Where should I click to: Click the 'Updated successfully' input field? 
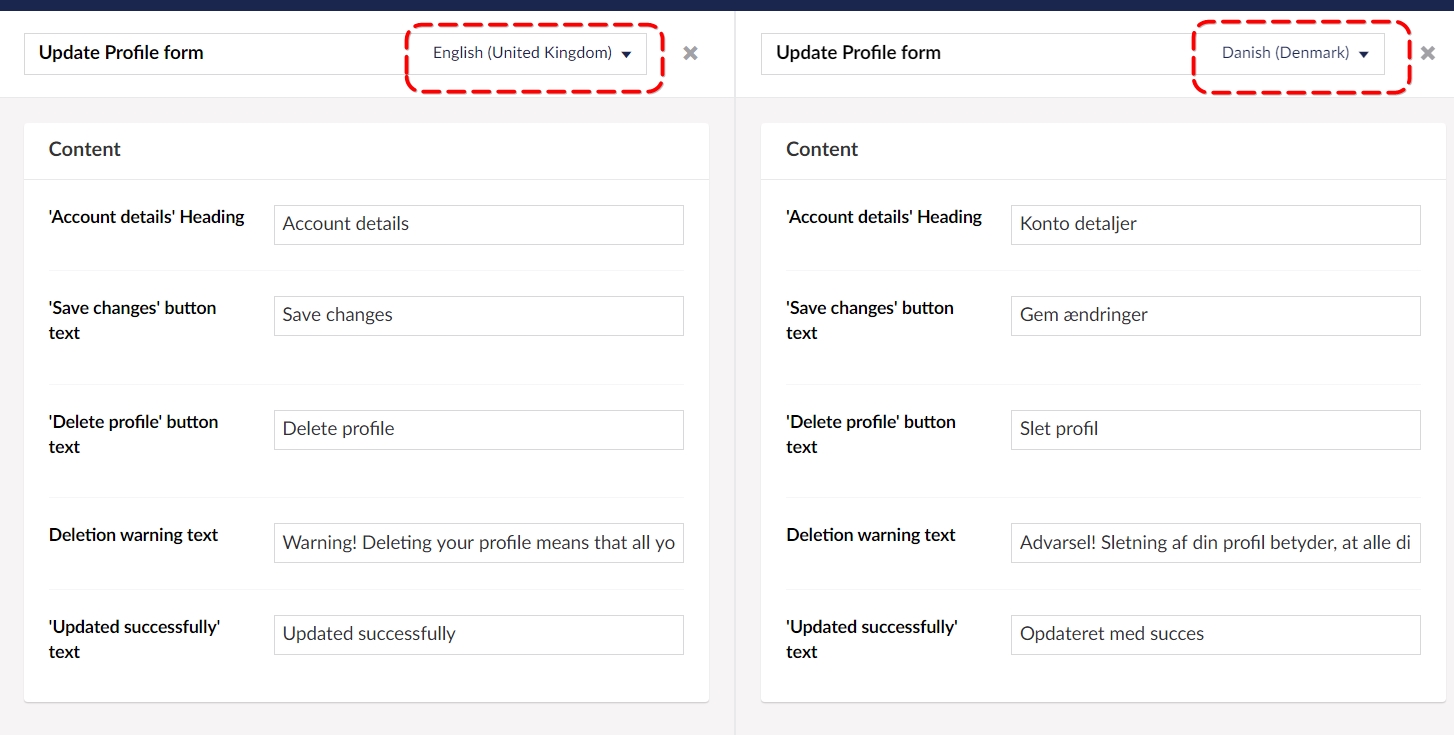point(479,634)
